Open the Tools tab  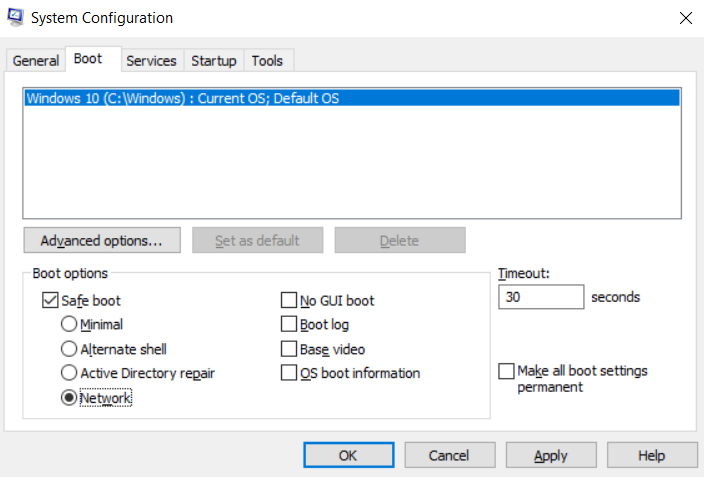click(x=267, y=61)
